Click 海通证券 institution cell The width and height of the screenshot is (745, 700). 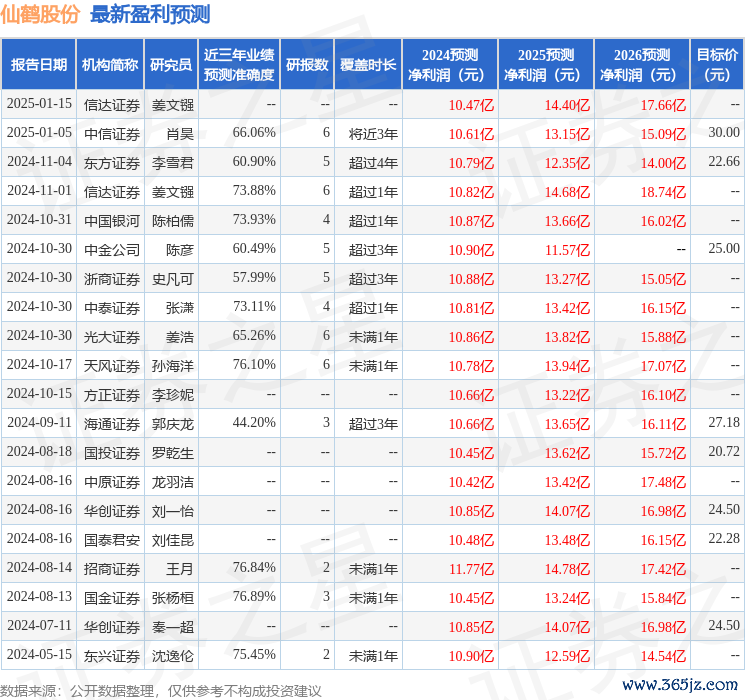112,424
